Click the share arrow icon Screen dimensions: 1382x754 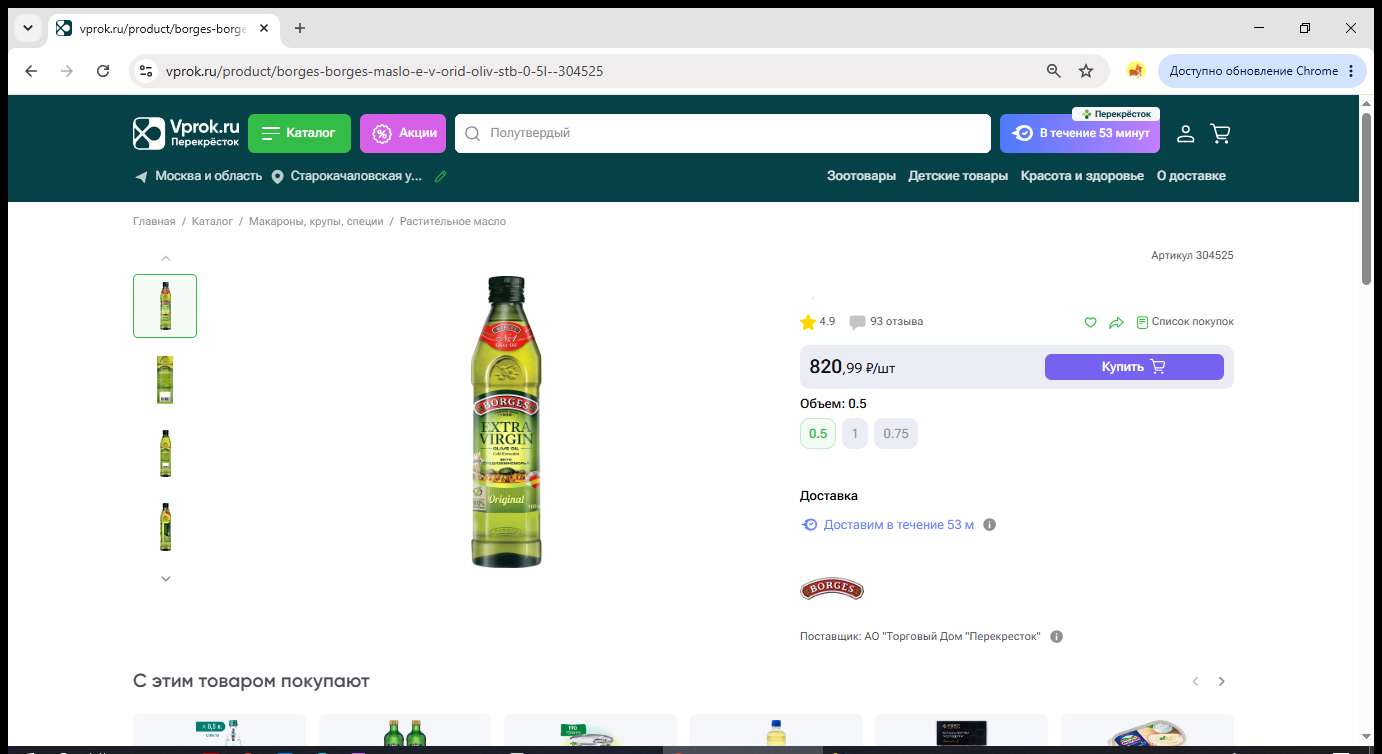[1117, 322]
